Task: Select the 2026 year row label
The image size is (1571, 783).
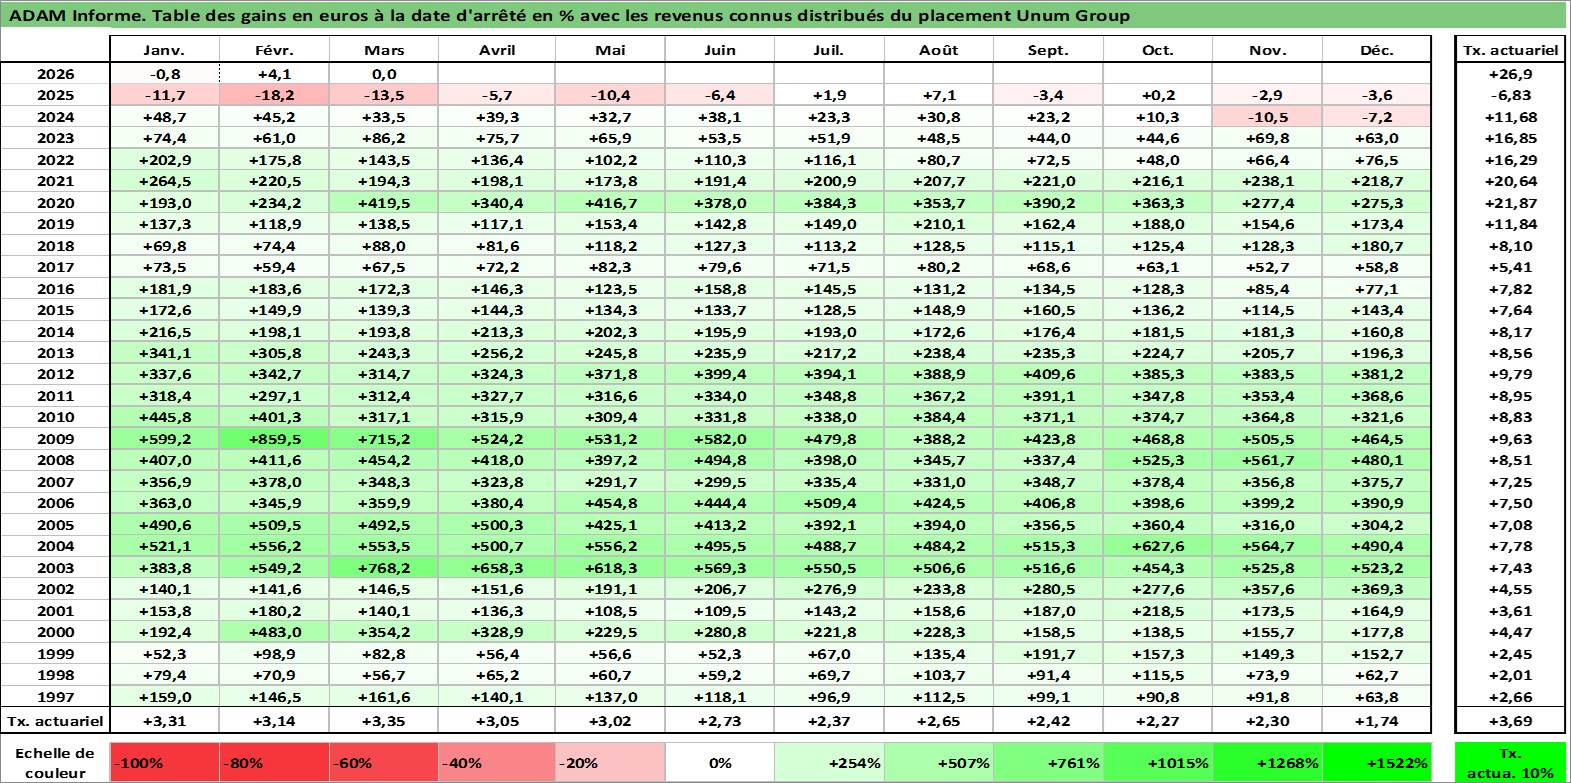Action: (x=55, y=74)
